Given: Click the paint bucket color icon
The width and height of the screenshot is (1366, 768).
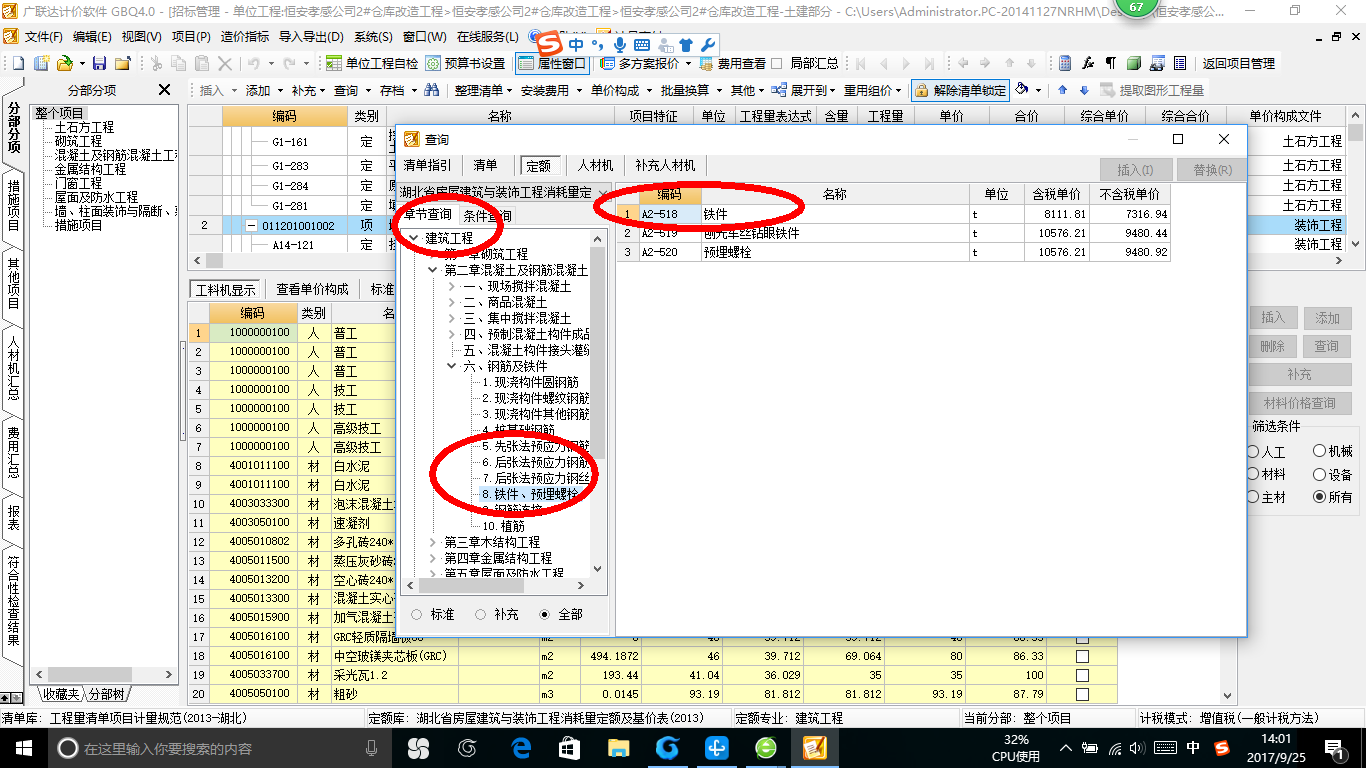Looking at the screenshot, I should [x=1022, y=90].
